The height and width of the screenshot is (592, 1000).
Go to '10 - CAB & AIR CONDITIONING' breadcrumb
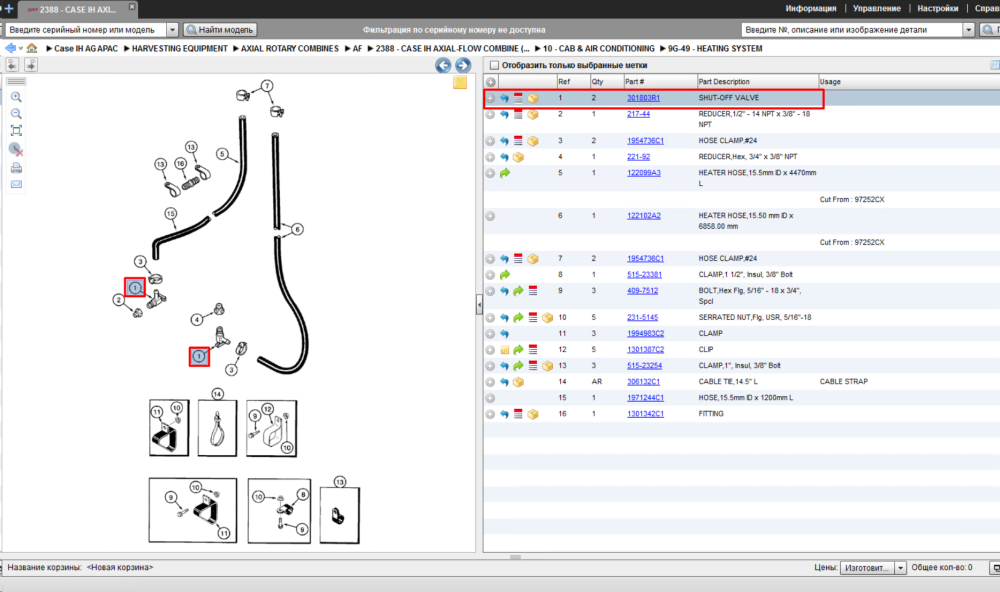click(x=598, y=48)
